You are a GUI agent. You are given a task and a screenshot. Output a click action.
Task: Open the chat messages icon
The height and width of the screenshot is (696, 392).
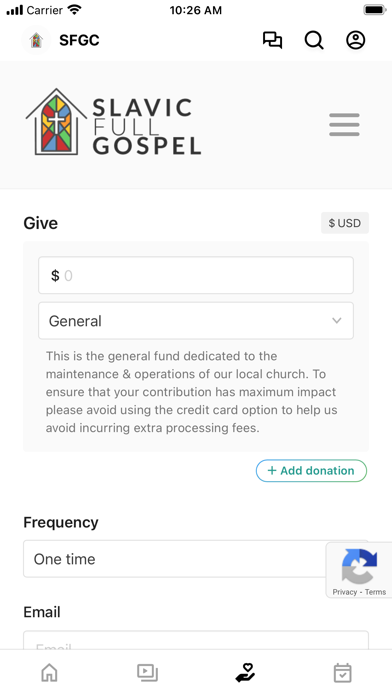click(272, 40)
